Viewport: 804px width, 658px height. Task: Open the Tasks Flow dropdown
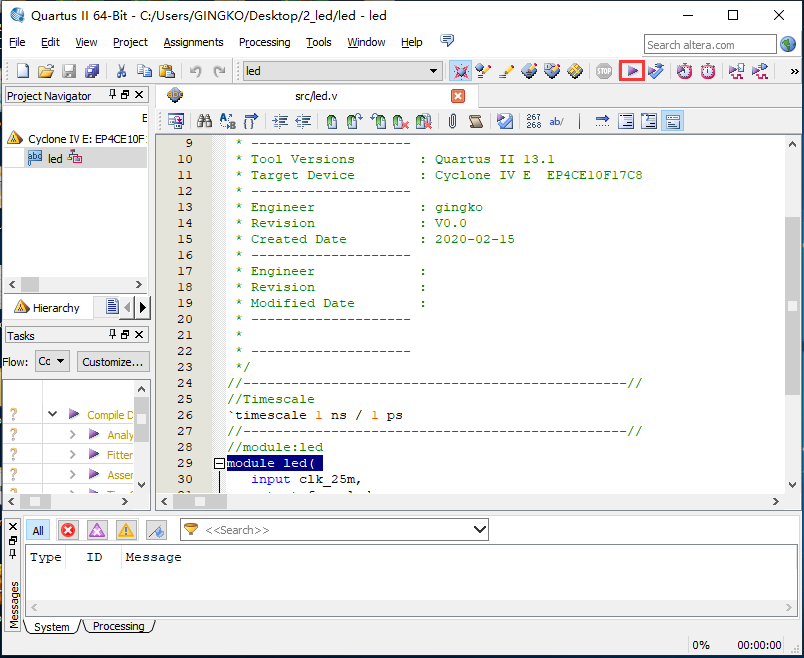52,361
